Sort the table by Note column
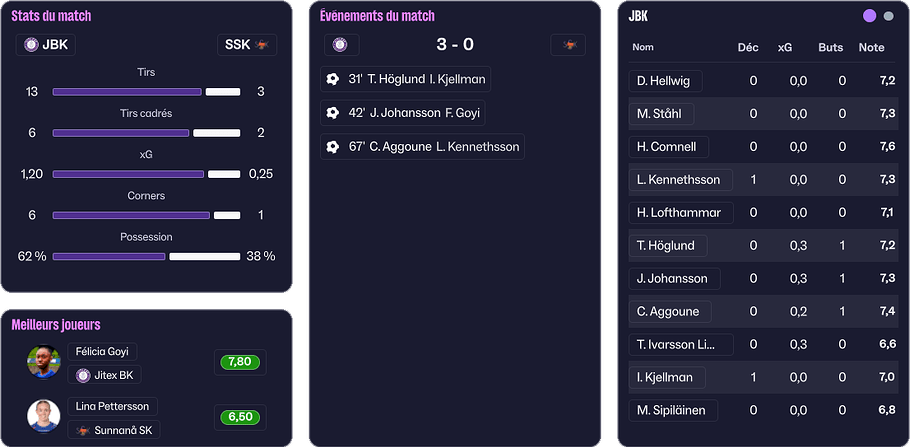The image size is (910, 447). tap(871, 47)
